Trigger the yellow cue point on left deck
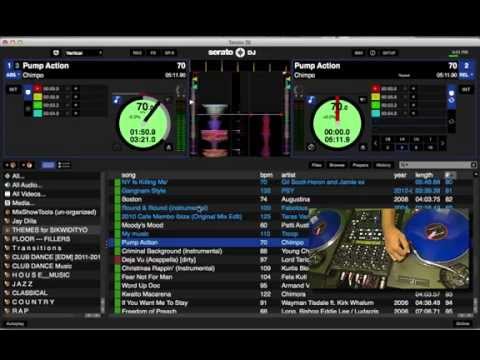480x360 pixels. 37,97
